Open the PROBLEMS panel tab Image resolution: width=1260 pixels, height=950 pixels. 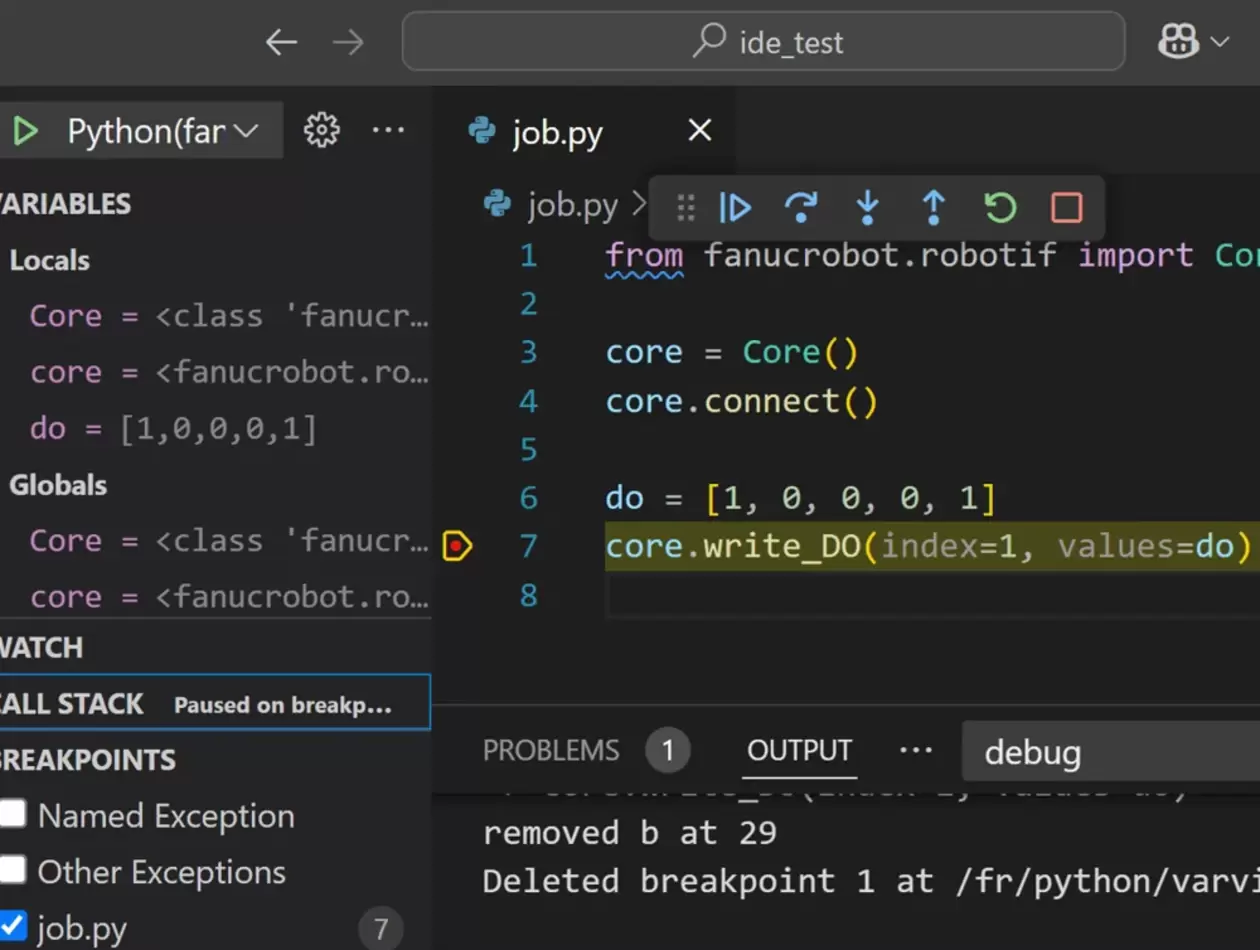[551, 751]
